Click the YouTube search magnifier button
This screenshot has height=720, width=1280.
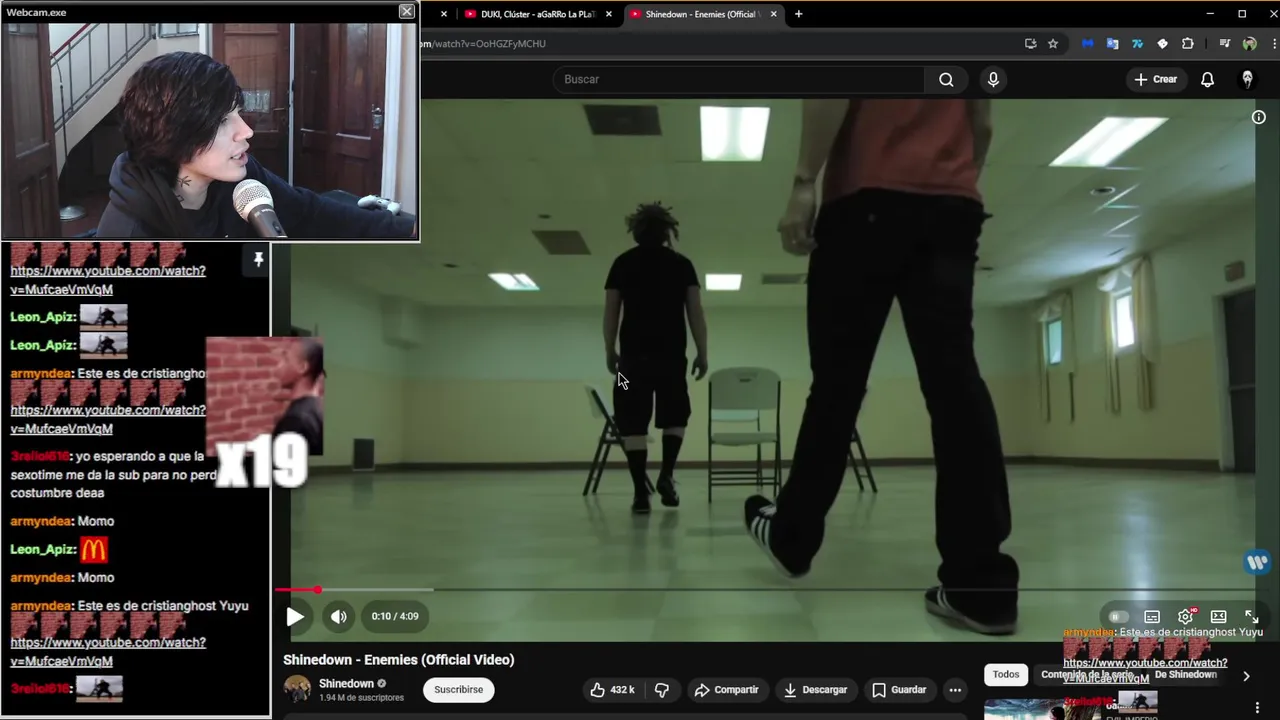pyautogui.click(x=946, y=79)
